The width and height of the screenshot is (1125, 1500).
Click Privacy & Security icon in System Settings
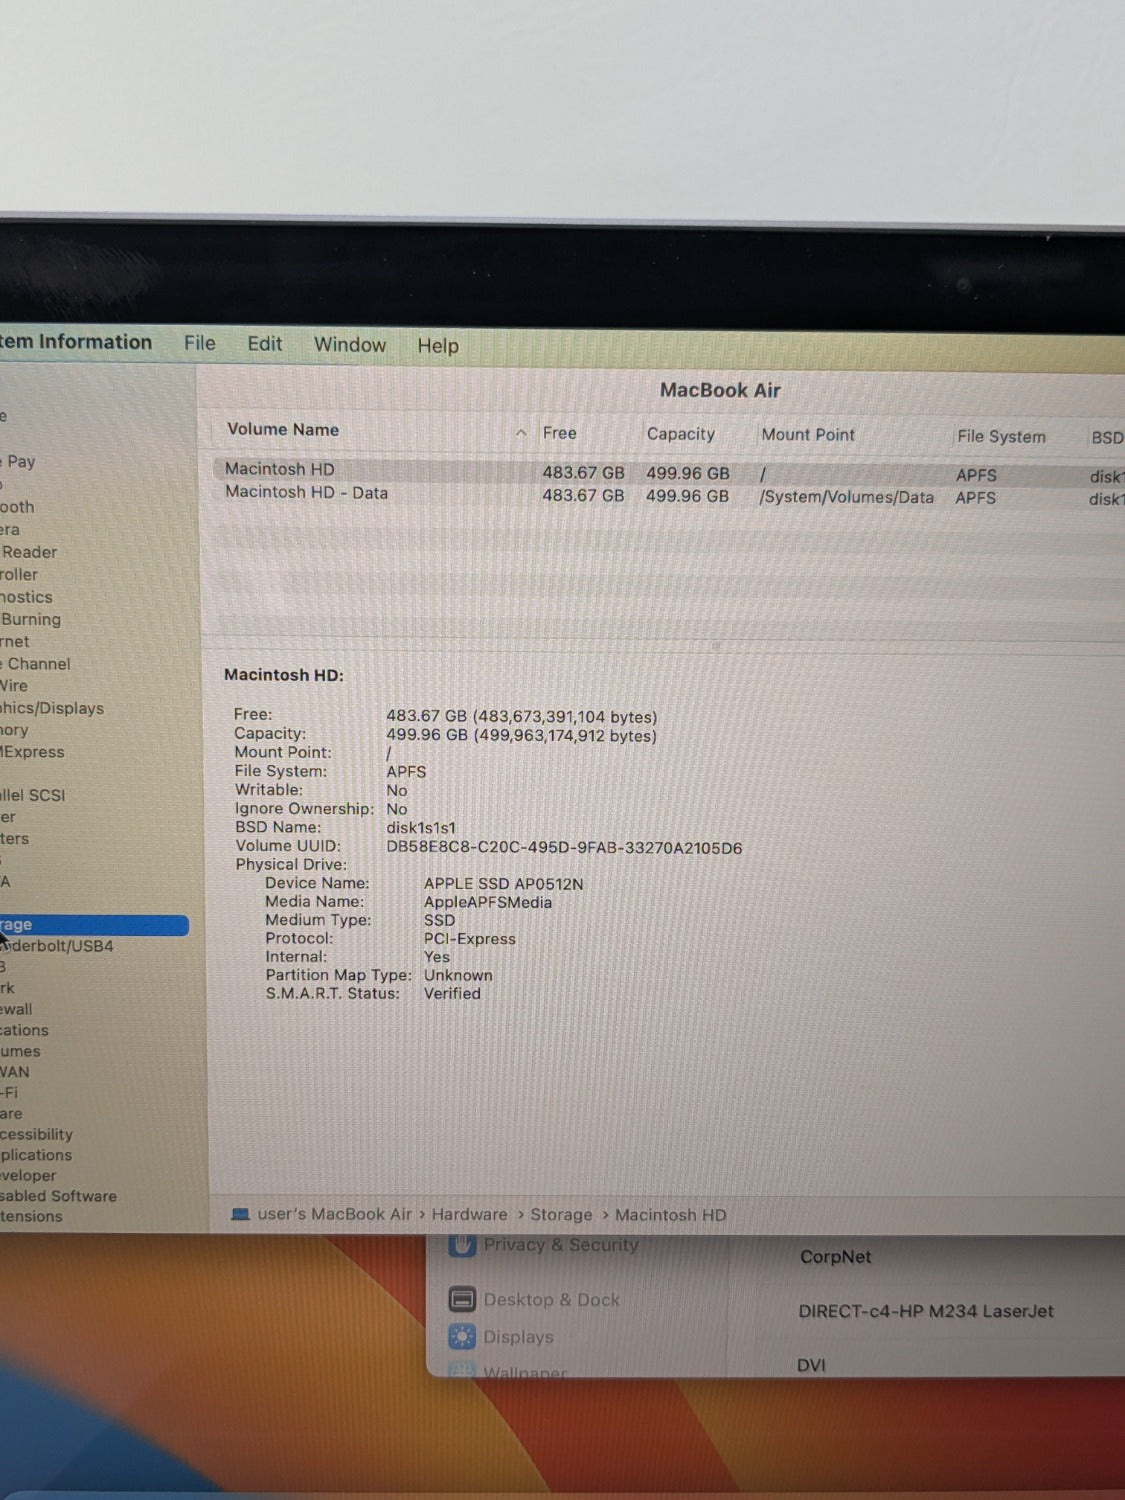click(462, 1246)
